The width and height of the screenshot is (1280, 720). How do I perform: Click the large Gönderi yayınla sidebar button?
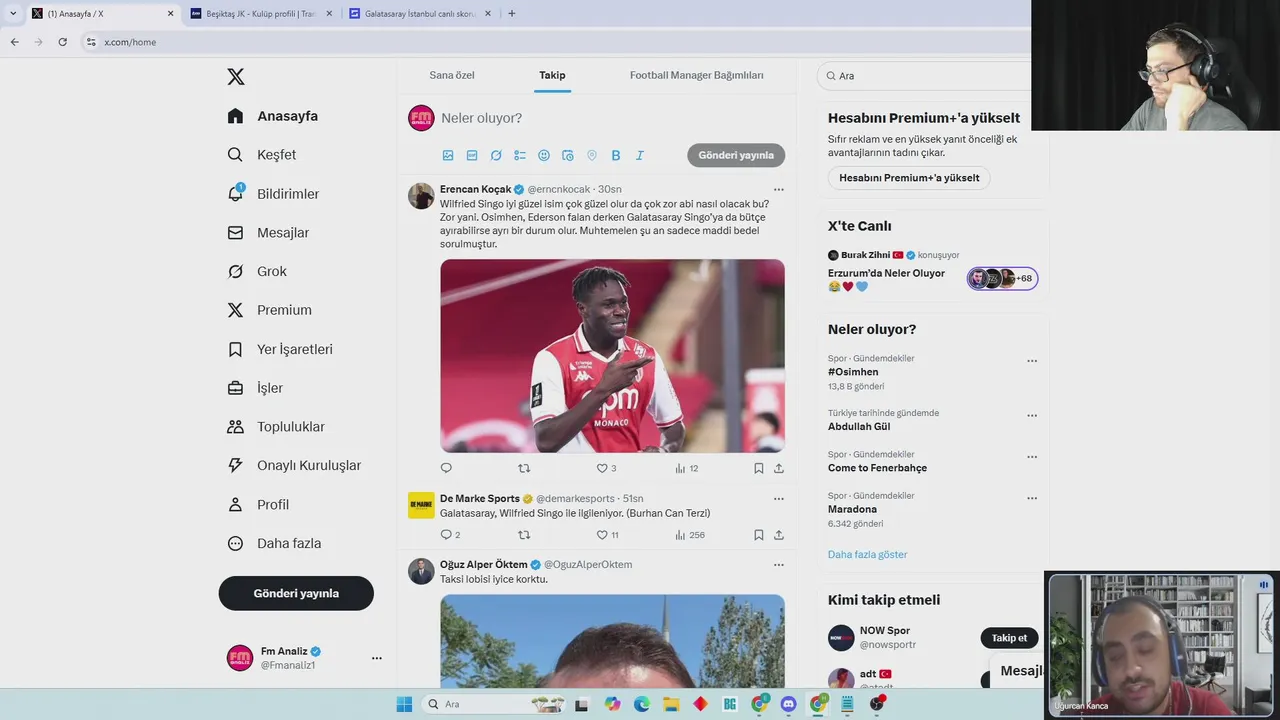296,593
